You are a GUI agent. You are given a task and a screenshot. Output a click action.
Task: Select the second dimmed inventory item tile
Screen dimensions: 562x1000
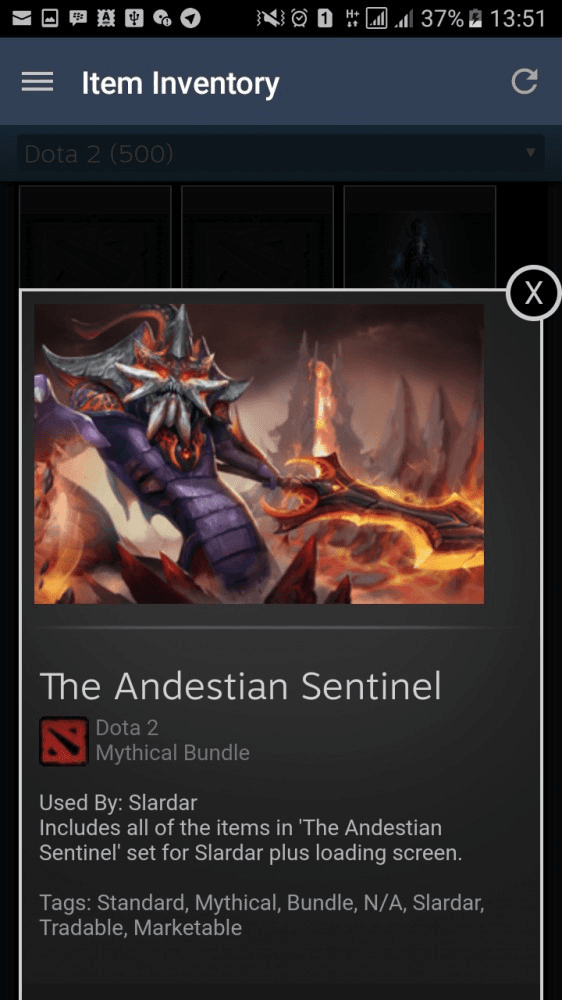258,237
